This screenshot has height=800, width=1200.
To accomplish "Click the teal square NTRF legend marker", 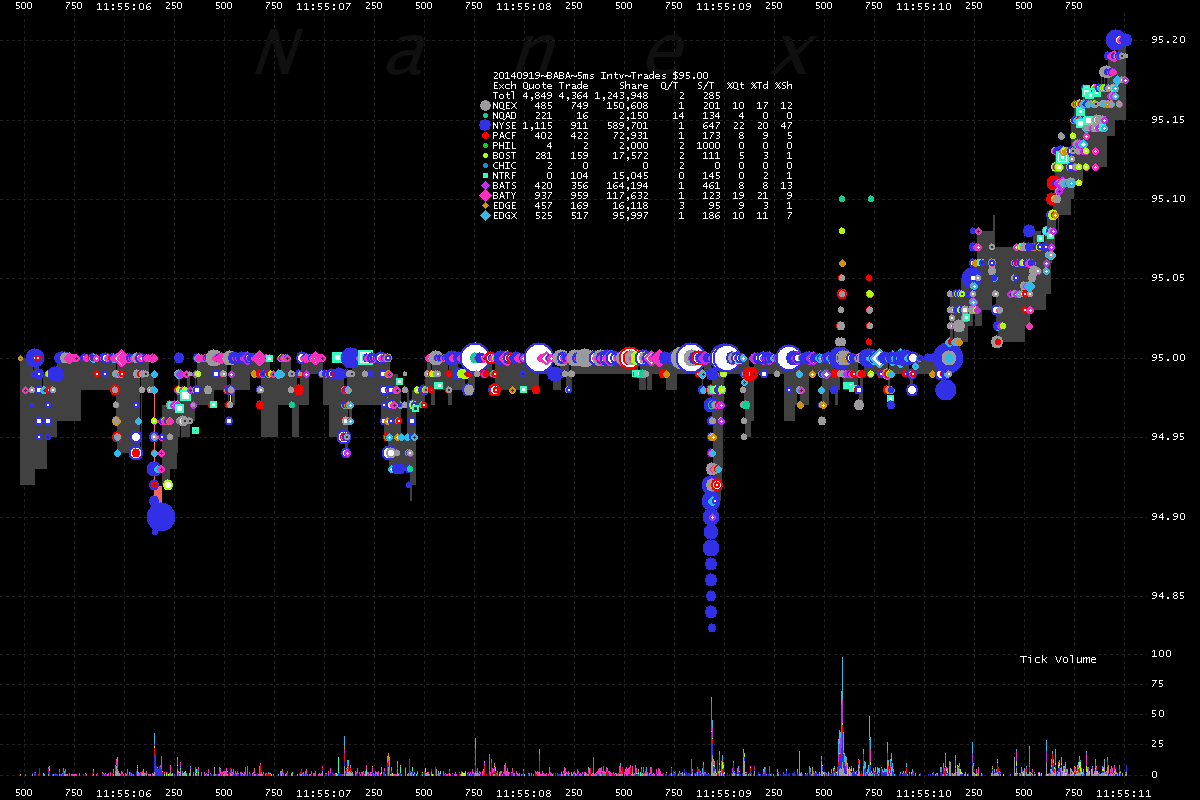I will 485,175.
